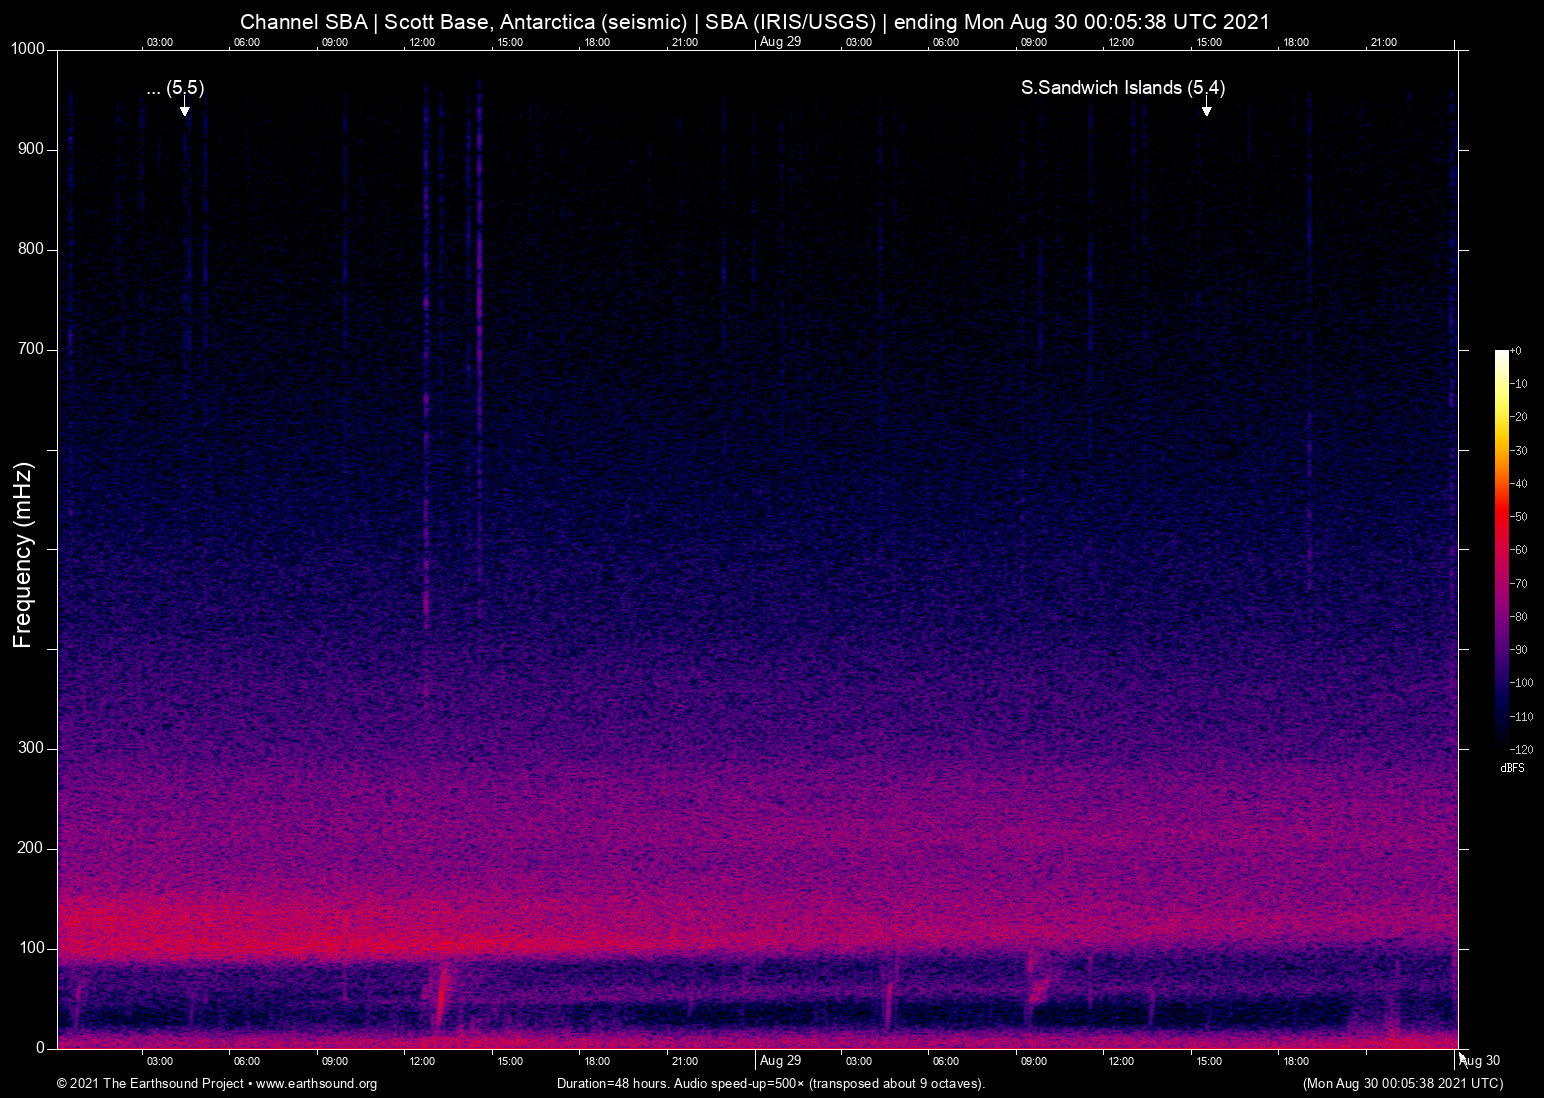
Task: Click the color scale bar at the -50 level
Action: [x=1501, y=516]
